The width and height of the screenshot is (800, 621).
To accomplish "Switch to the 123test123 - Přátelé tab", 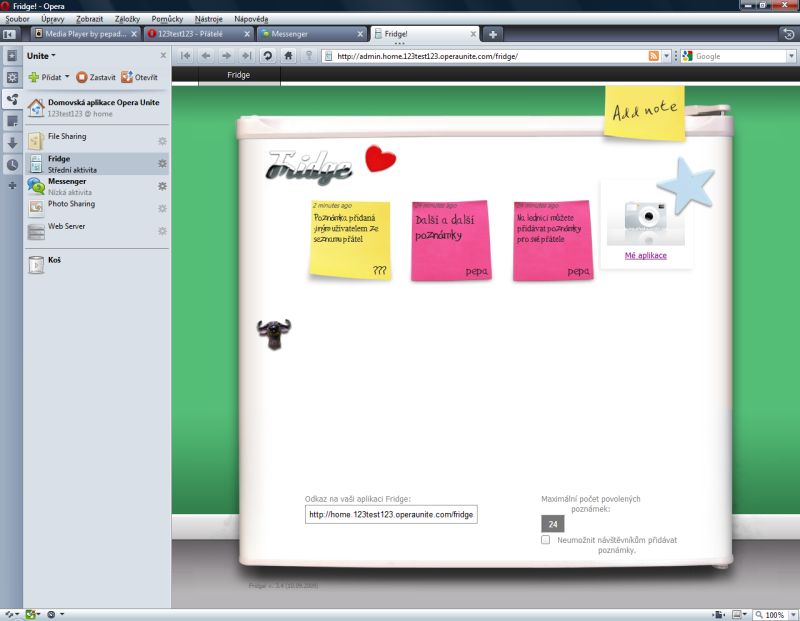I will [198, 34].
